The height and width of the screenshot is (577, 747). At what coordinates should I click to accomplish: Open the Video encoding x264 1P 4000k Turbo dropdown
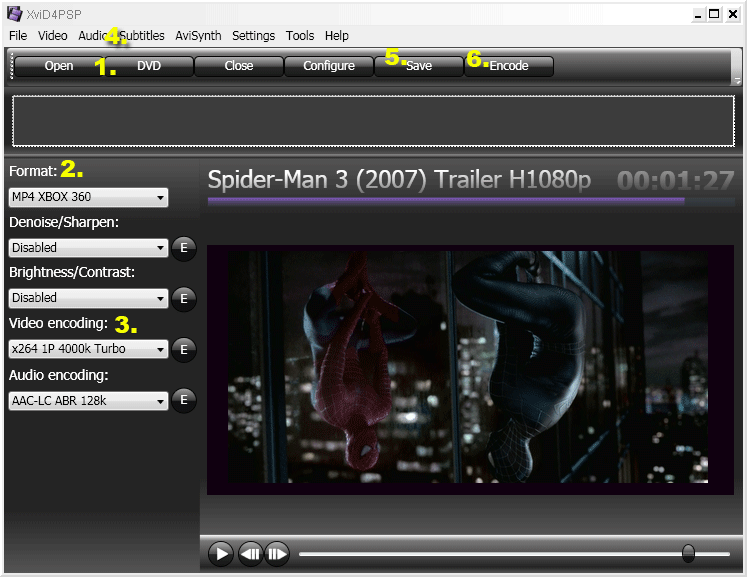pos(89,349)
